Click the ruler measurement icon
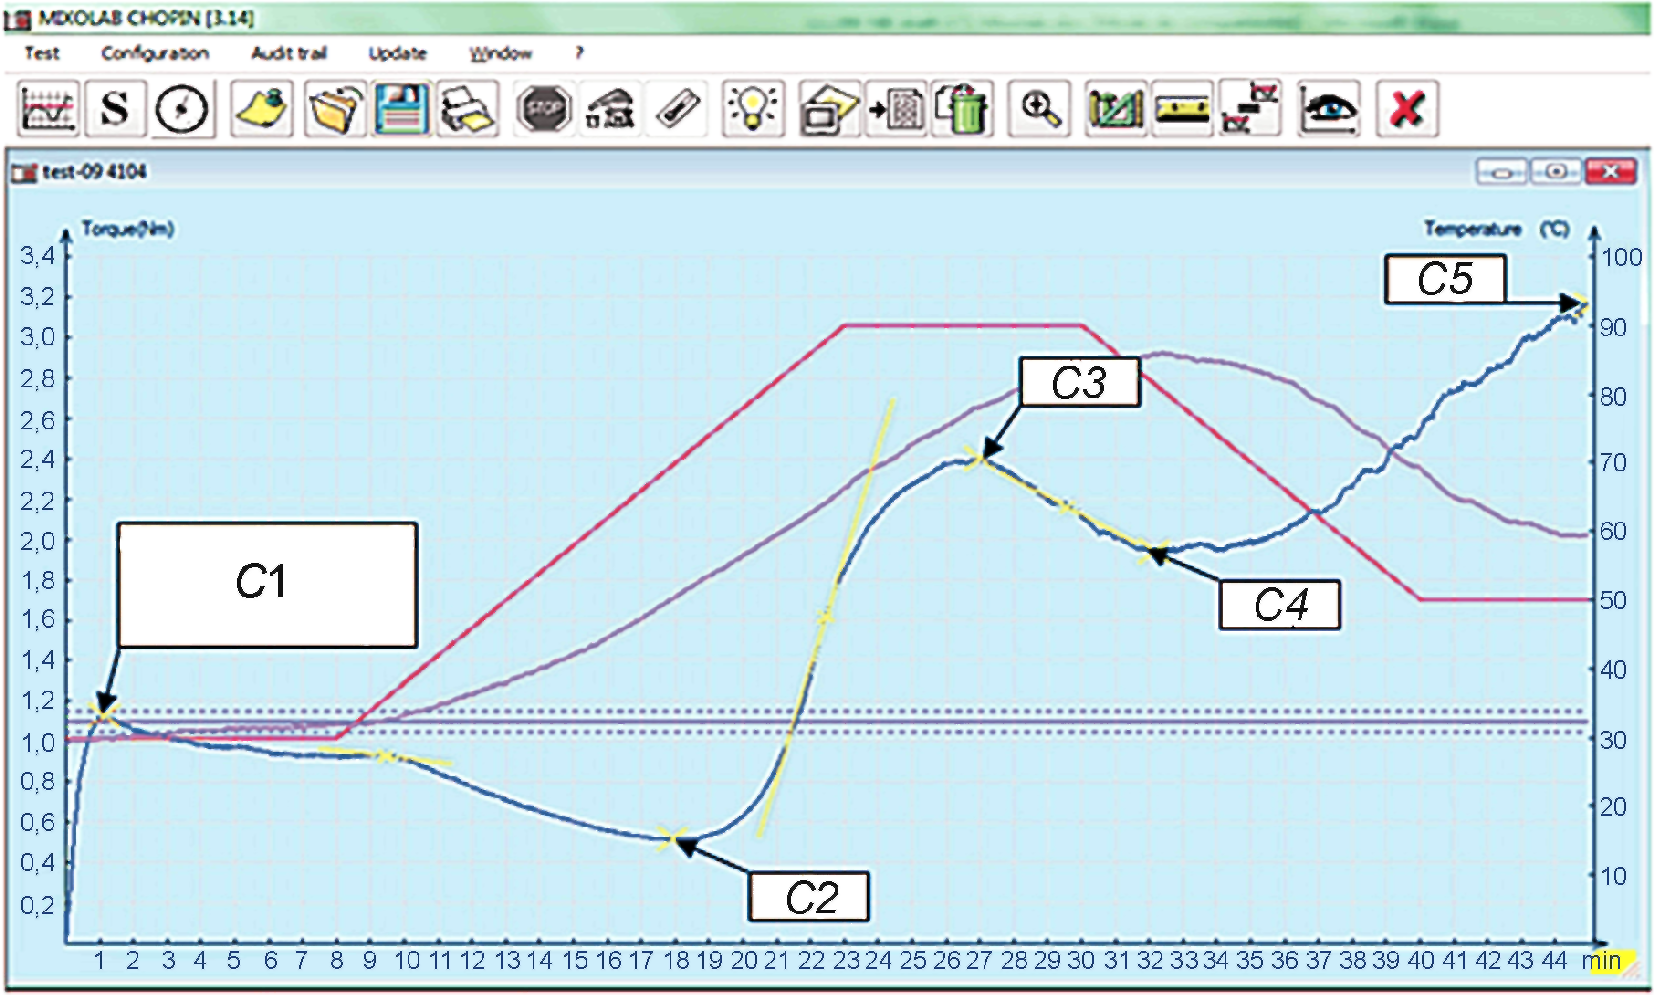The height and width of the screenshot is (995, 1654). [1182, 109]
